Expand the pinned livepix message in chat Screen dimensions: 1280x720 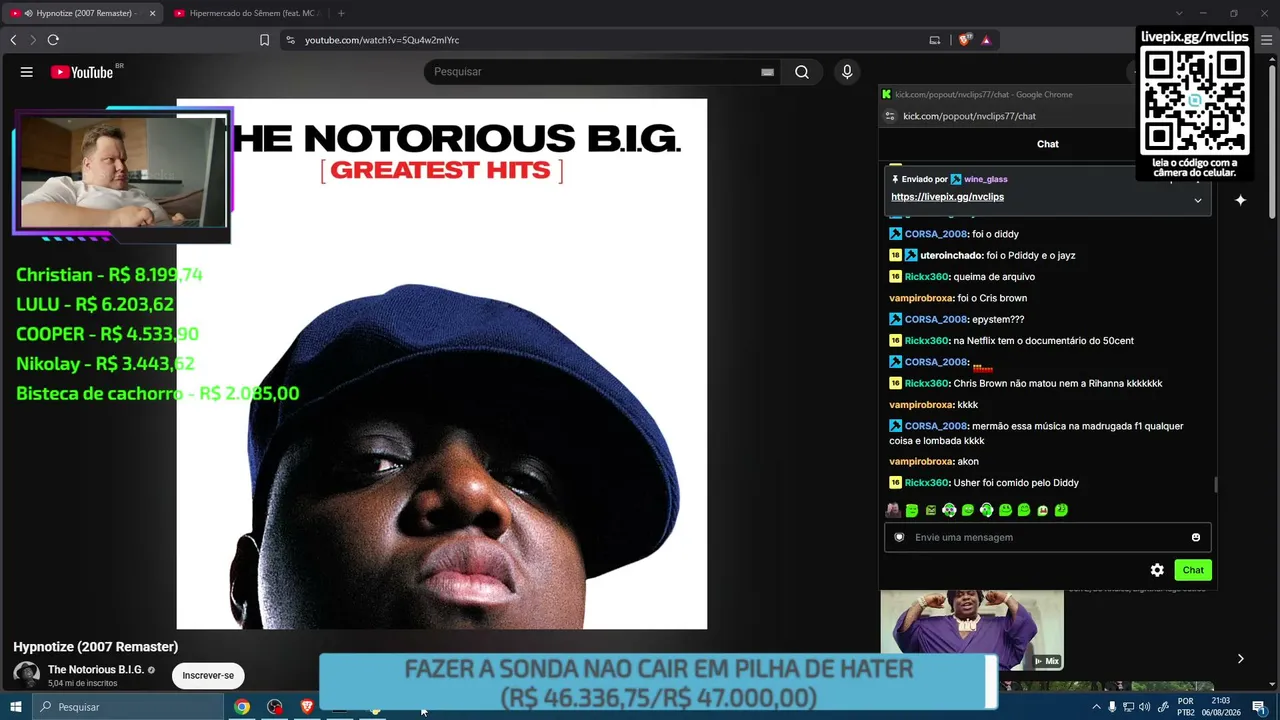coord(1197,200)
